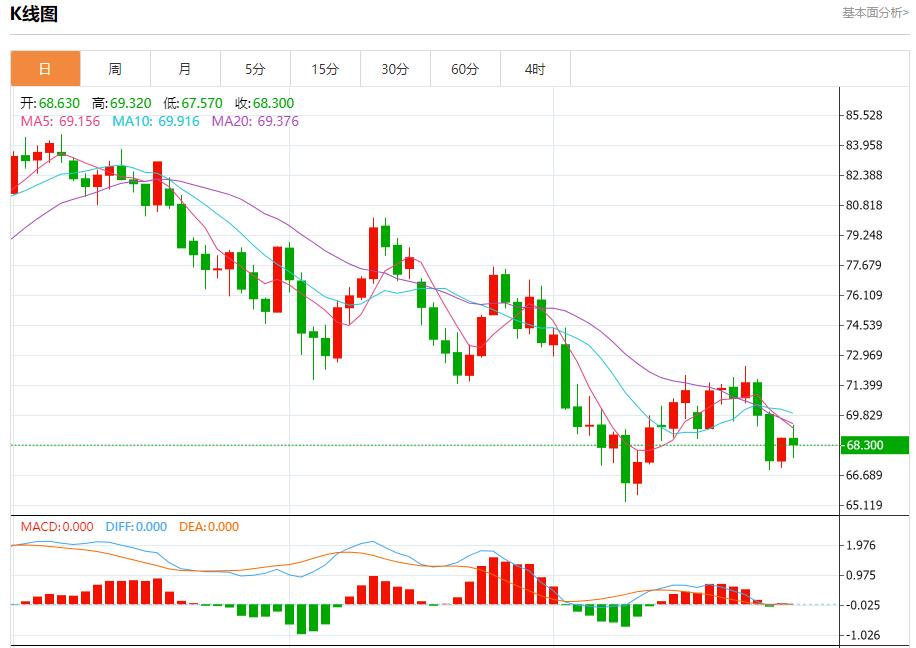This screenshot has width=916, height=648.
Task: Click the green 68.300 current price tag
Action: 874,445
